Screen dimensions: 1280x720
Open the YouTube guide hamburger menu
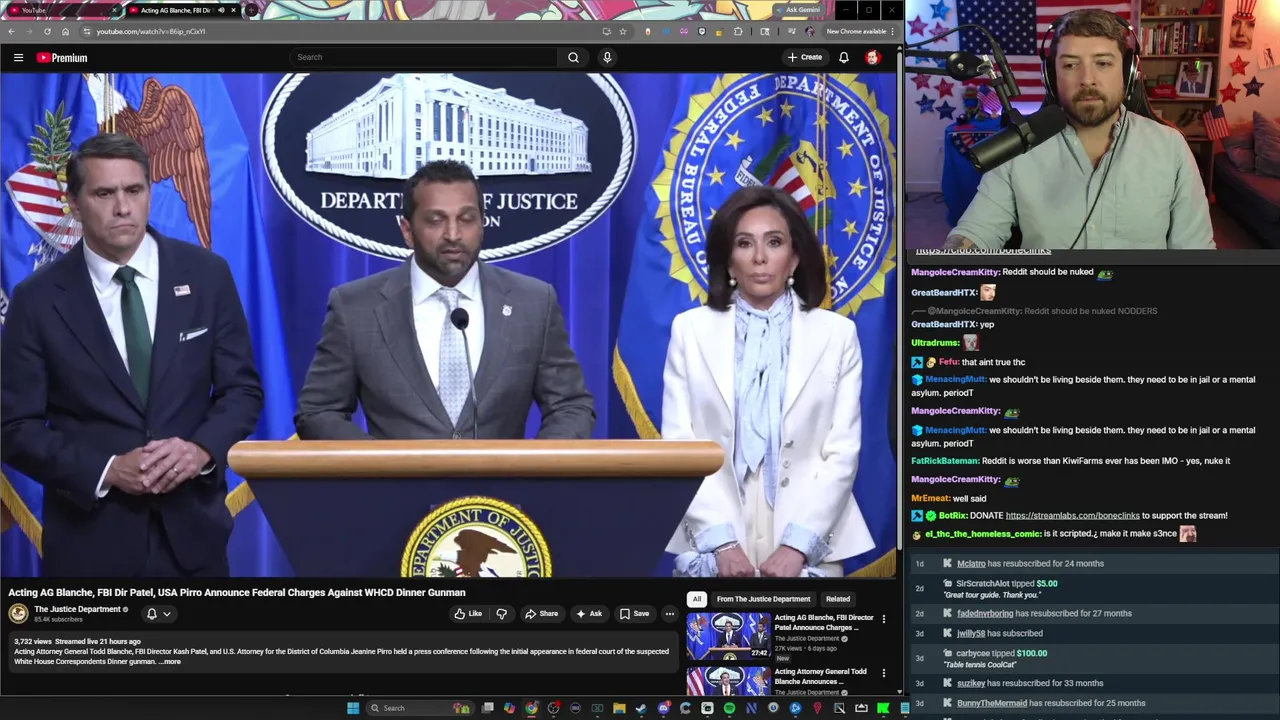tap(18, 57)
